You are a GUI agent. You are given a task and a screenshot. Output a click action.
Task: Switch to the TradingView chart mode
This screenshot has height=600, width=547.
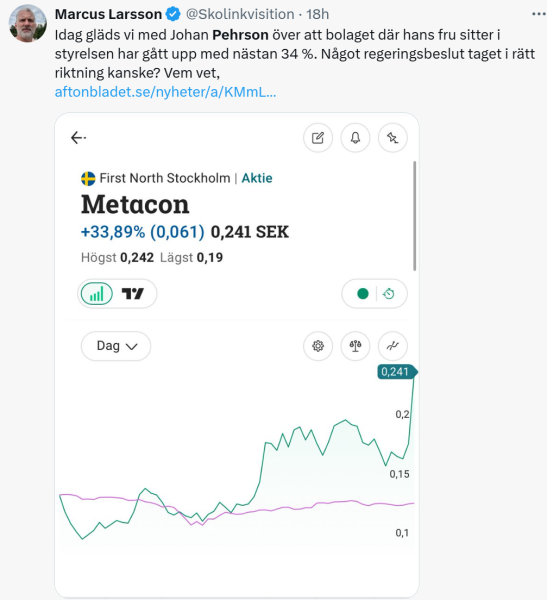(x=133, y=294)
